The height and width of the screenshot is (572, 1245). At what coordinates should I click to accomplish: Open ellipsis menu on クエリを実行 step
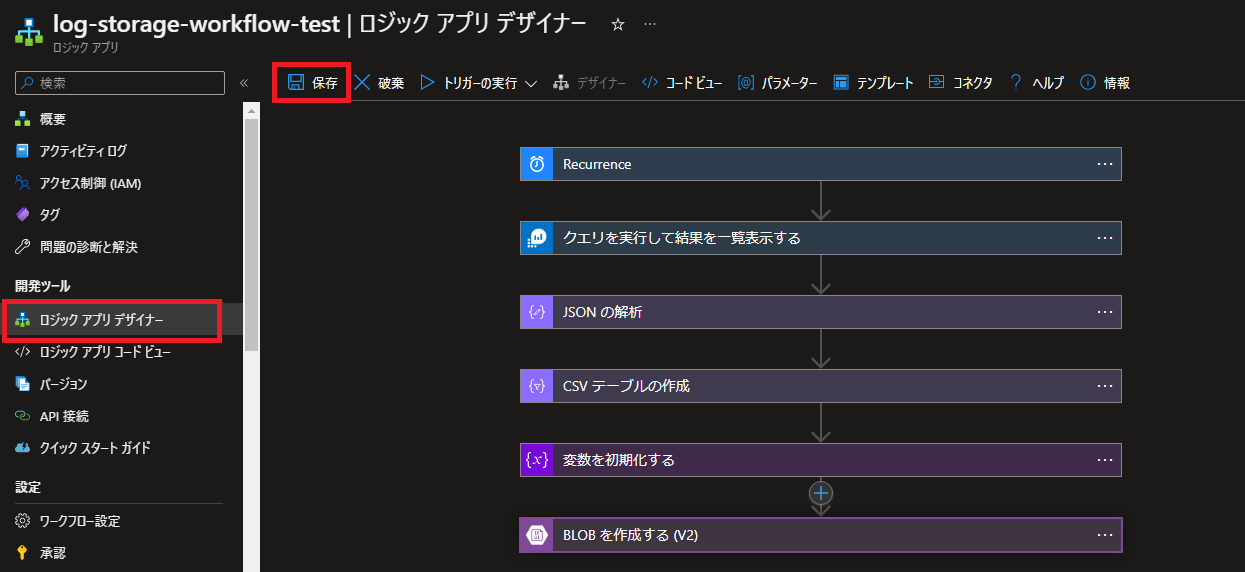(1104, 238)
